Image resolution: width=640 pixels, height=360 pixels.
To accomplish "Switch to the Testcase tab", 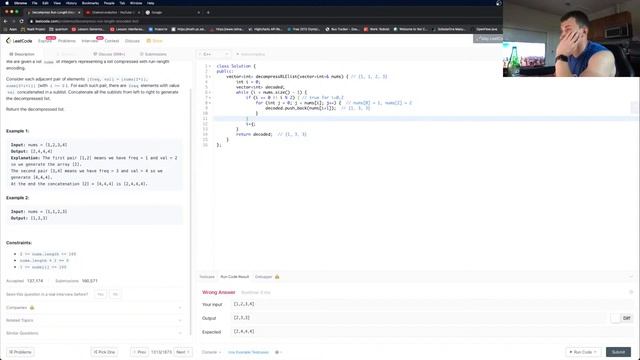I will (207, 277).
